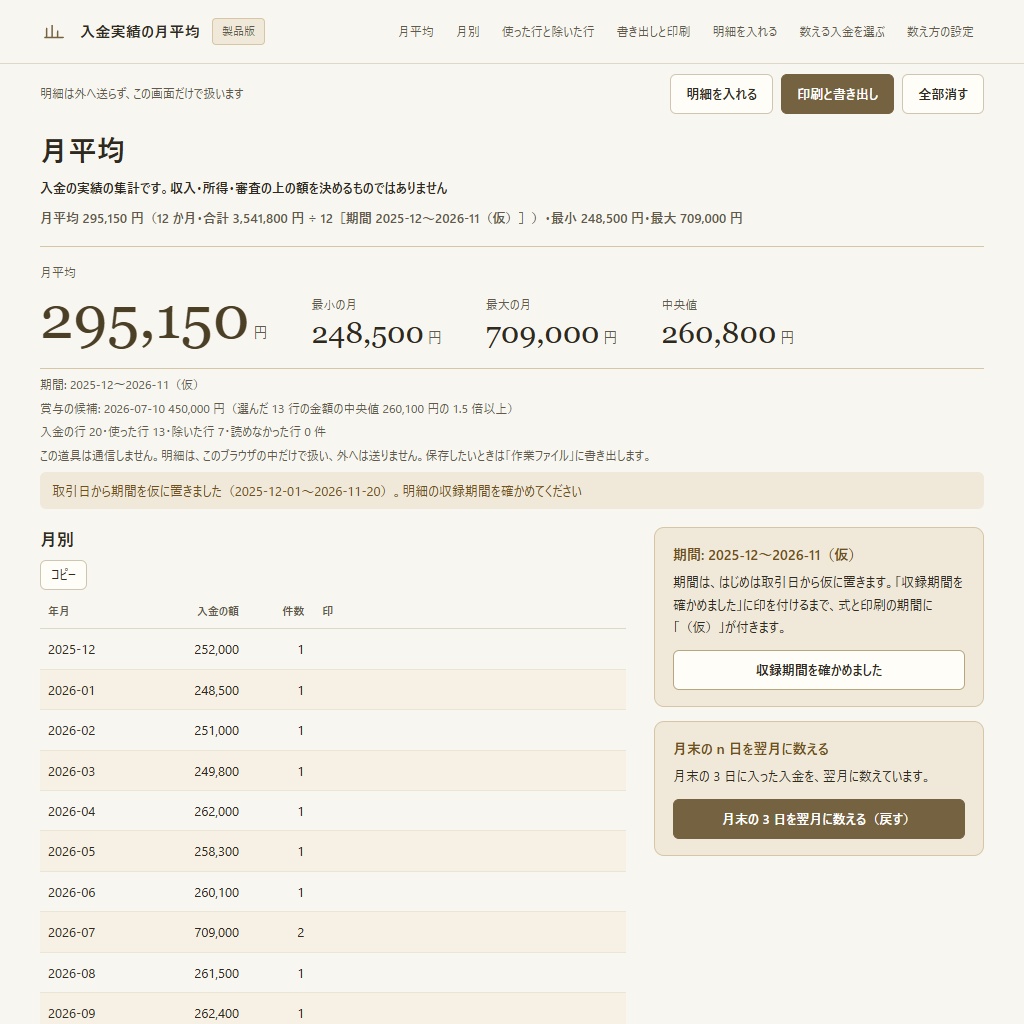
Task: Select the 2026-05 row month cell
Action: coord(71,852)
